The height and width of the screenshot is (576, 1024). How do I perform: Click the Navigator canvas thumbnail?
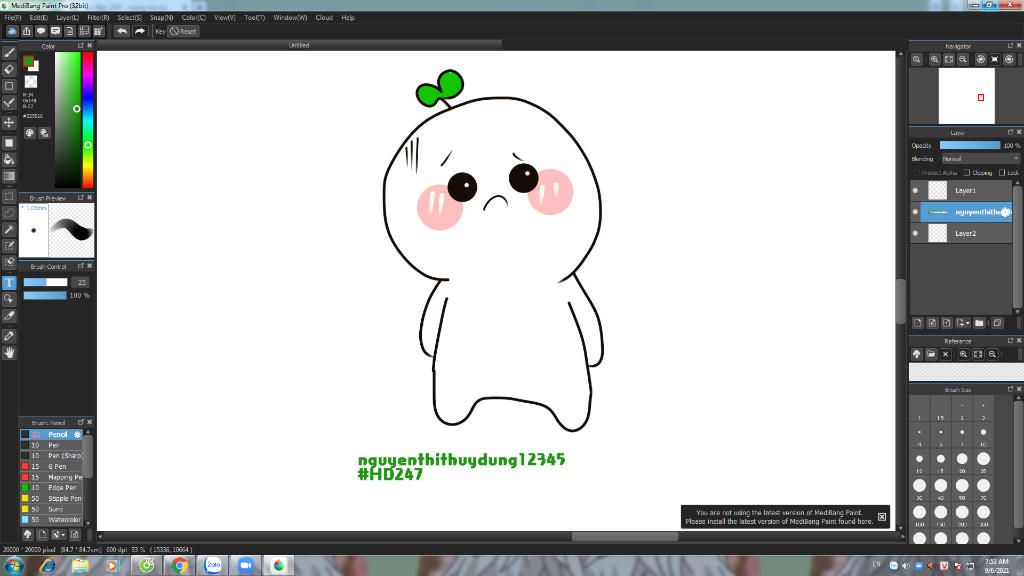(967, 96)
